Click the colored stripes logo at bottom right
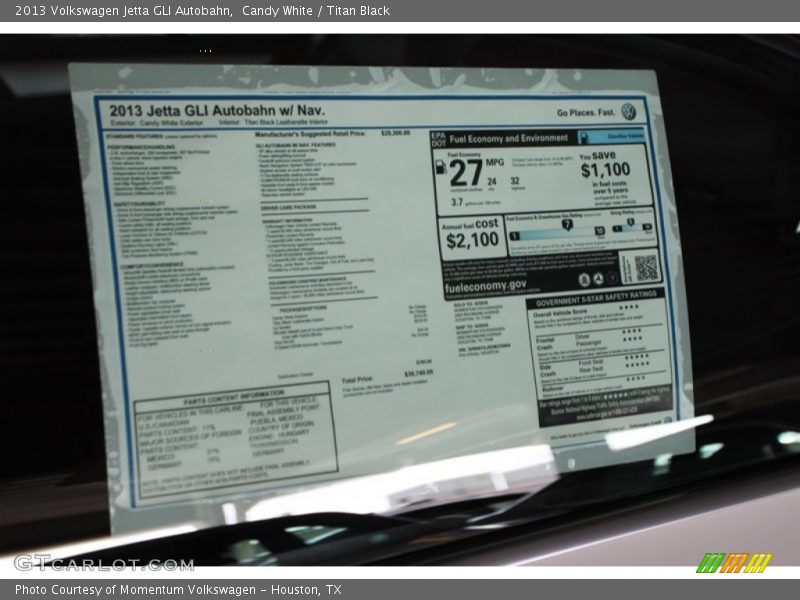 click(x=734, y=563)
